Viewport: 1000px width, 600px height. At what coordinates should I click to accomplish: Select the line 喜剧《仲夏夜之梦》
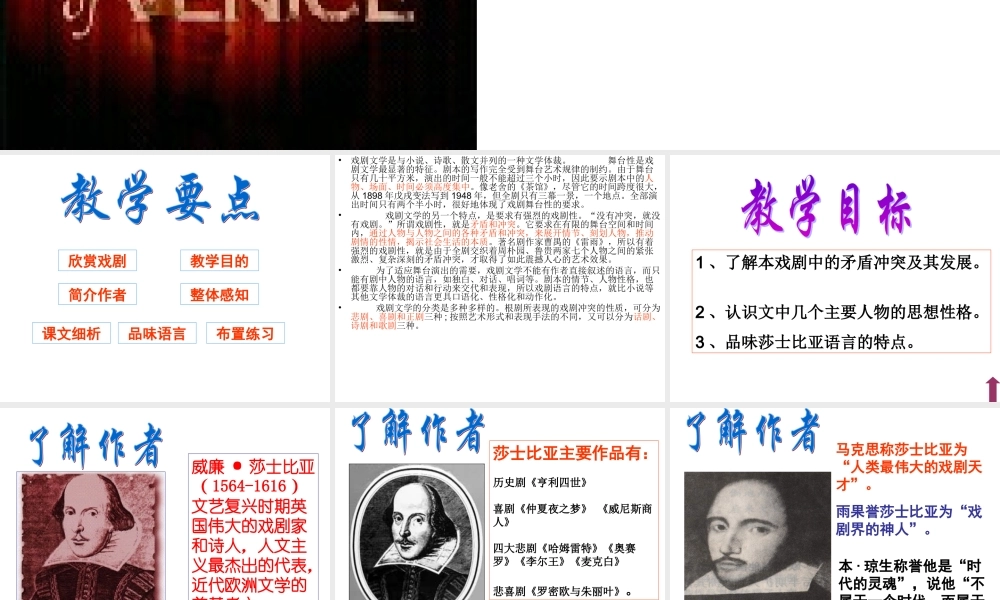540,509
